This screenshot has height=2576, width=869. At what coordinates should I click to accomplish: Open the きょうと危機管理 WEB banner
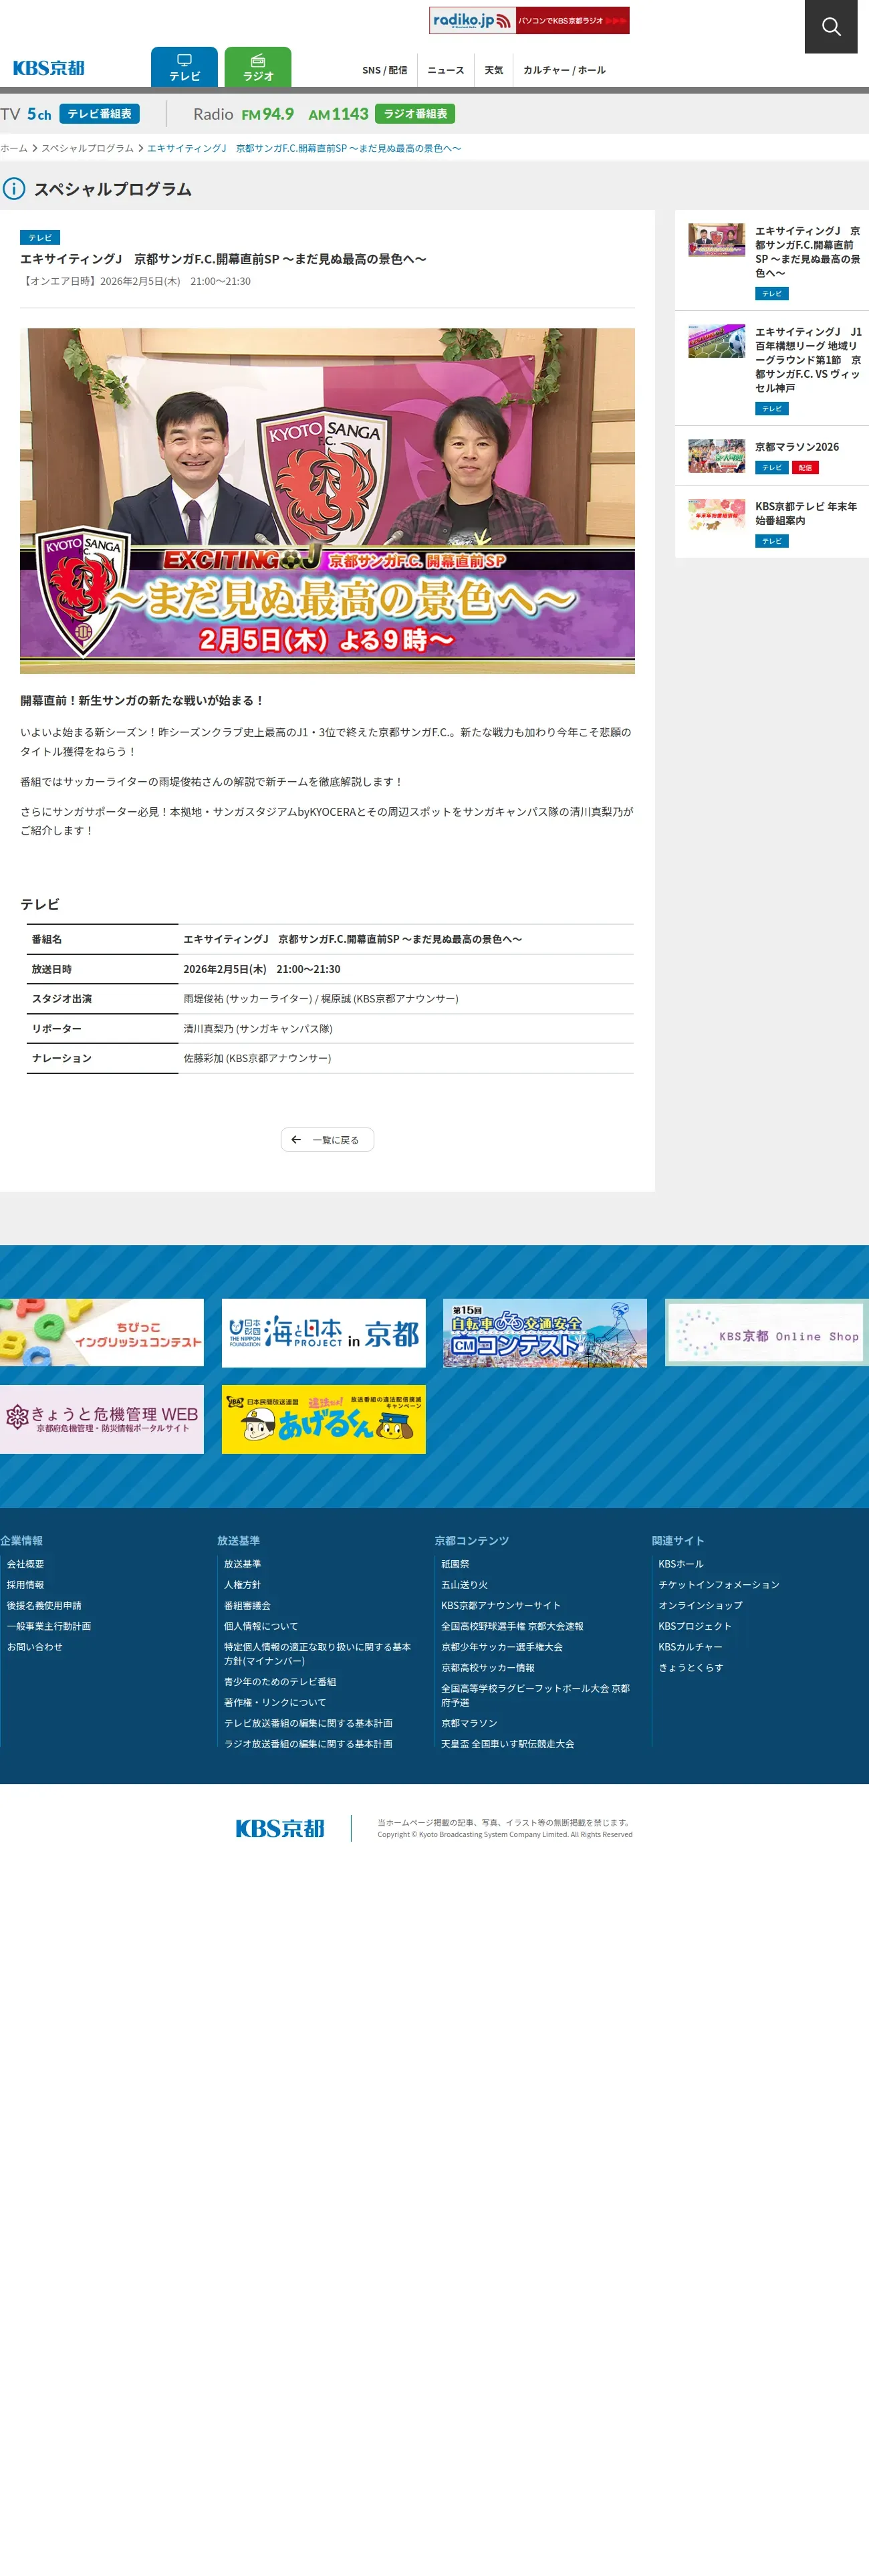(x=102, y=1419)
